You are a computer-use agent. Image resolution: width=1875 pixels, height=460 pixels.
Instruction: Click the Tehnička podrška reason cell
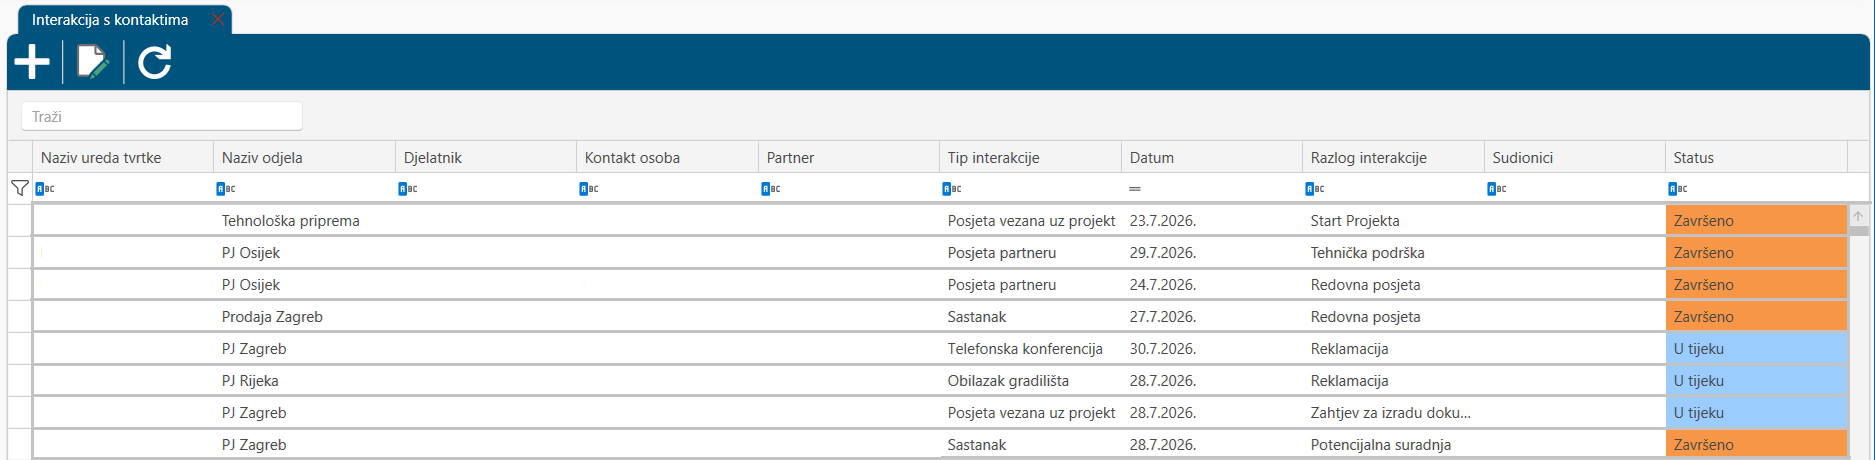coord(1393,252)
